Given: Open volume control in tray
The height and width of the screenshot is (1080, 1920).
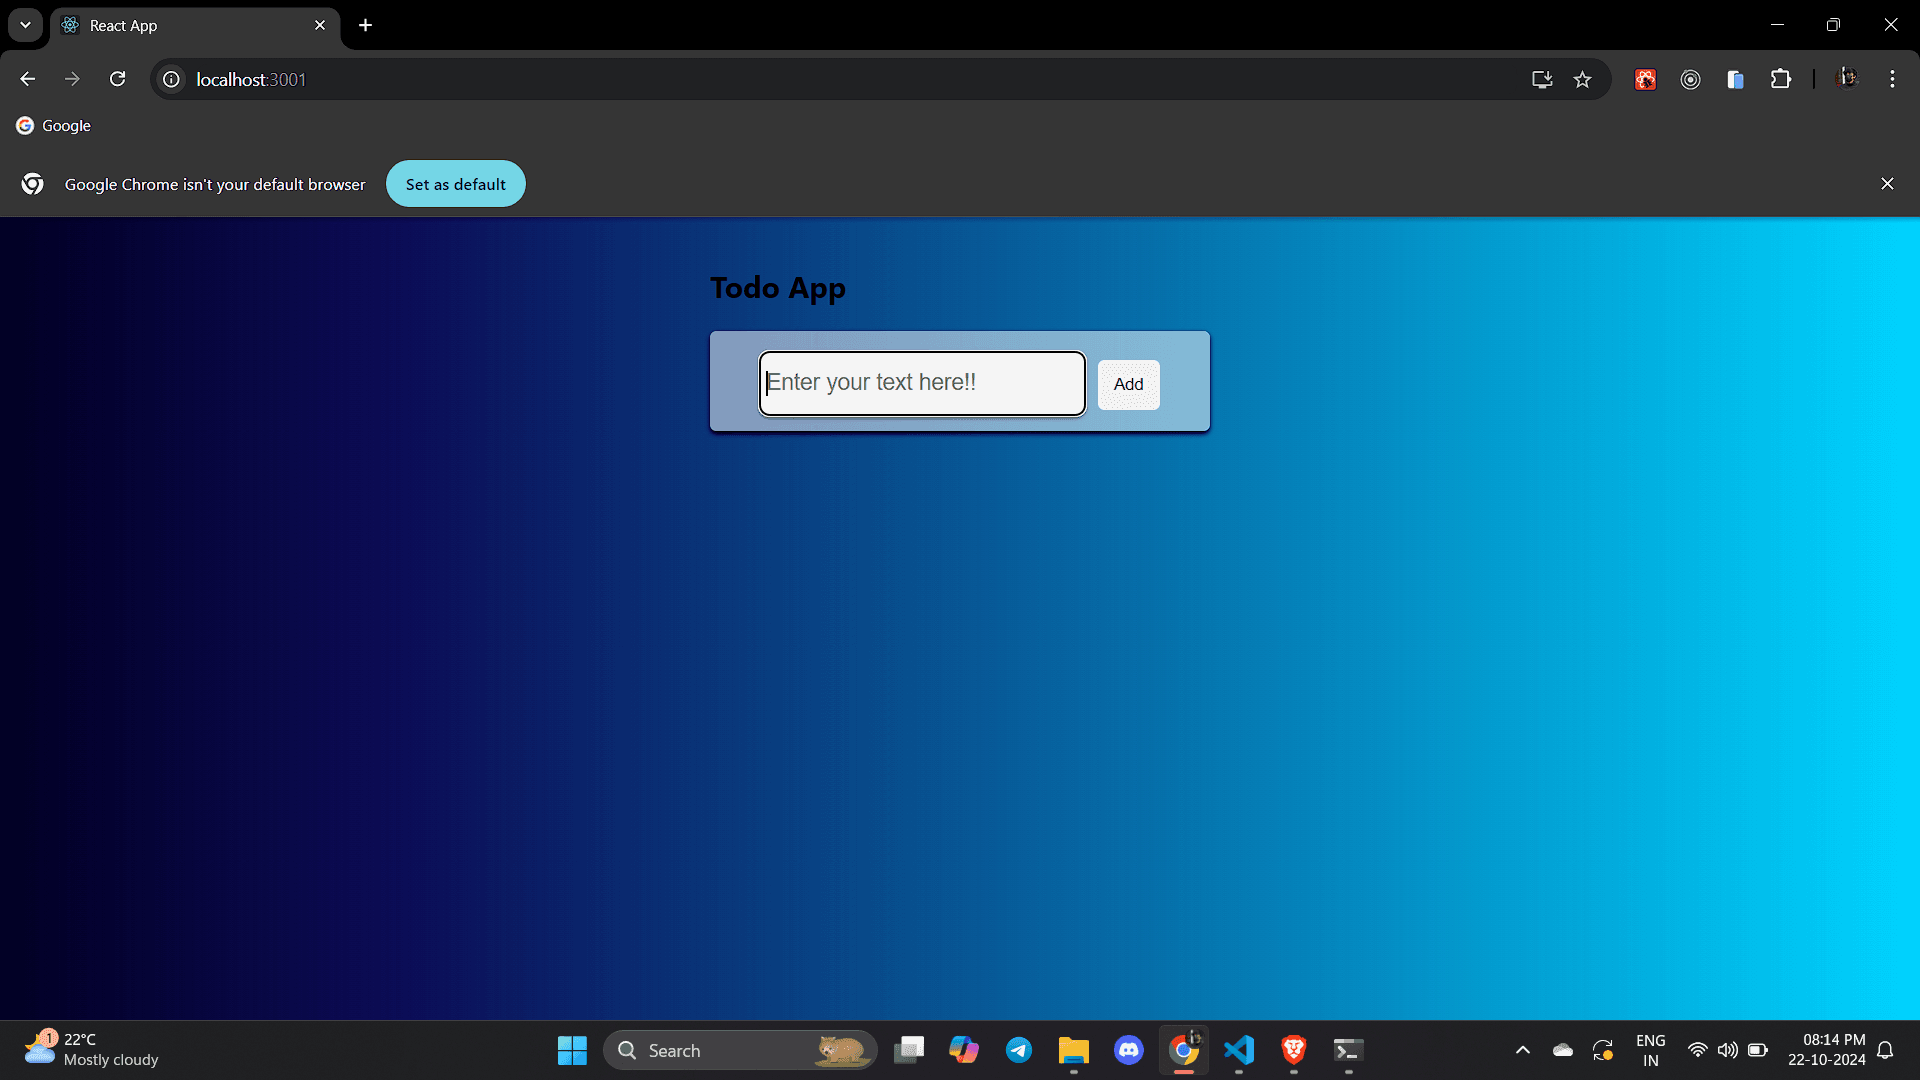Looking at the screenshot, I should tap(1727, 1050).
